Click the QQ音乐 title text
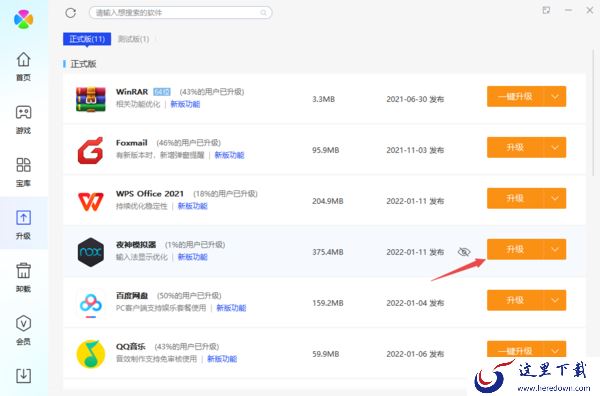This screenshot has width=600, height=396. click(130, 346)
